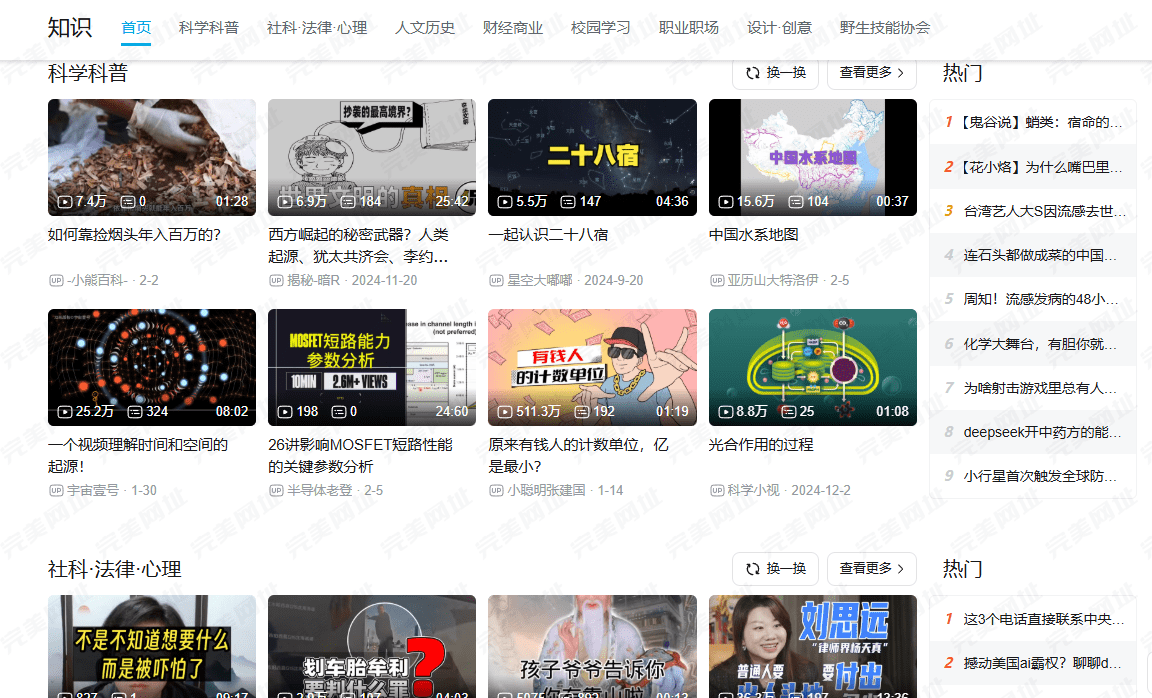
Task: Open 有钱人的计数单位 video thumbnail
Action: pyautogui.click(x=592, y=367)
